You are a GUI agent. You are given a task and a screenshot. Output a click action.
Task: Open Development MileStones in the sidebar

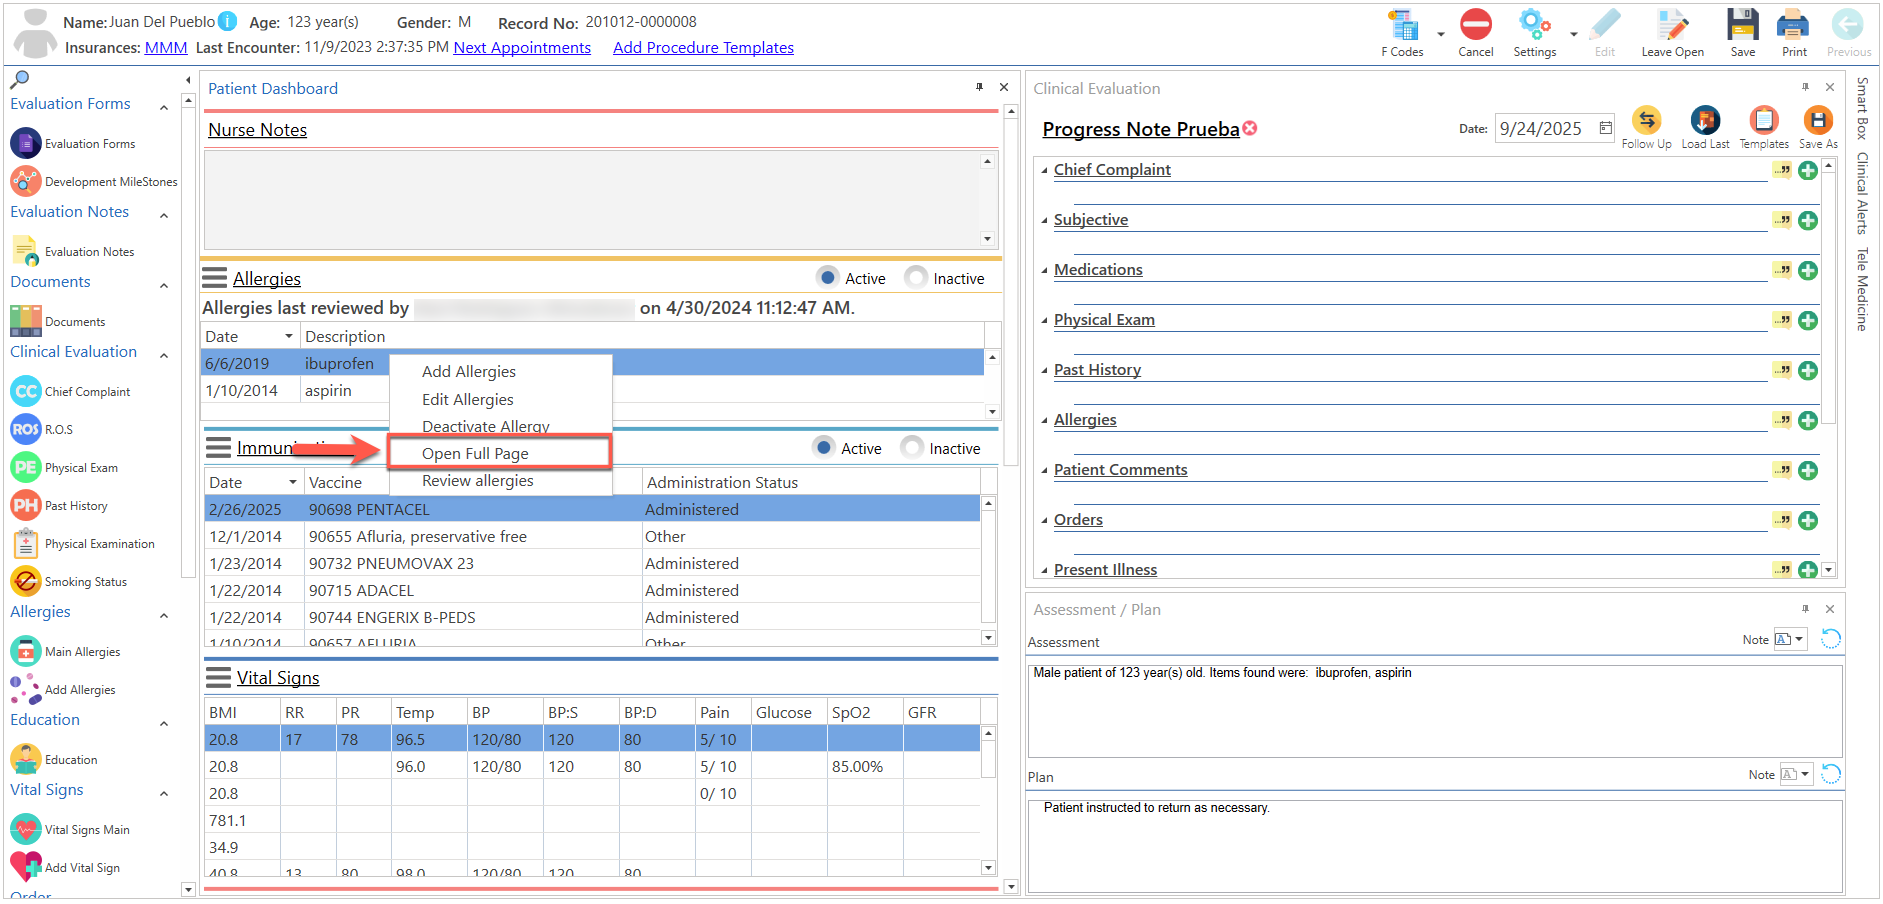[94, 182]
